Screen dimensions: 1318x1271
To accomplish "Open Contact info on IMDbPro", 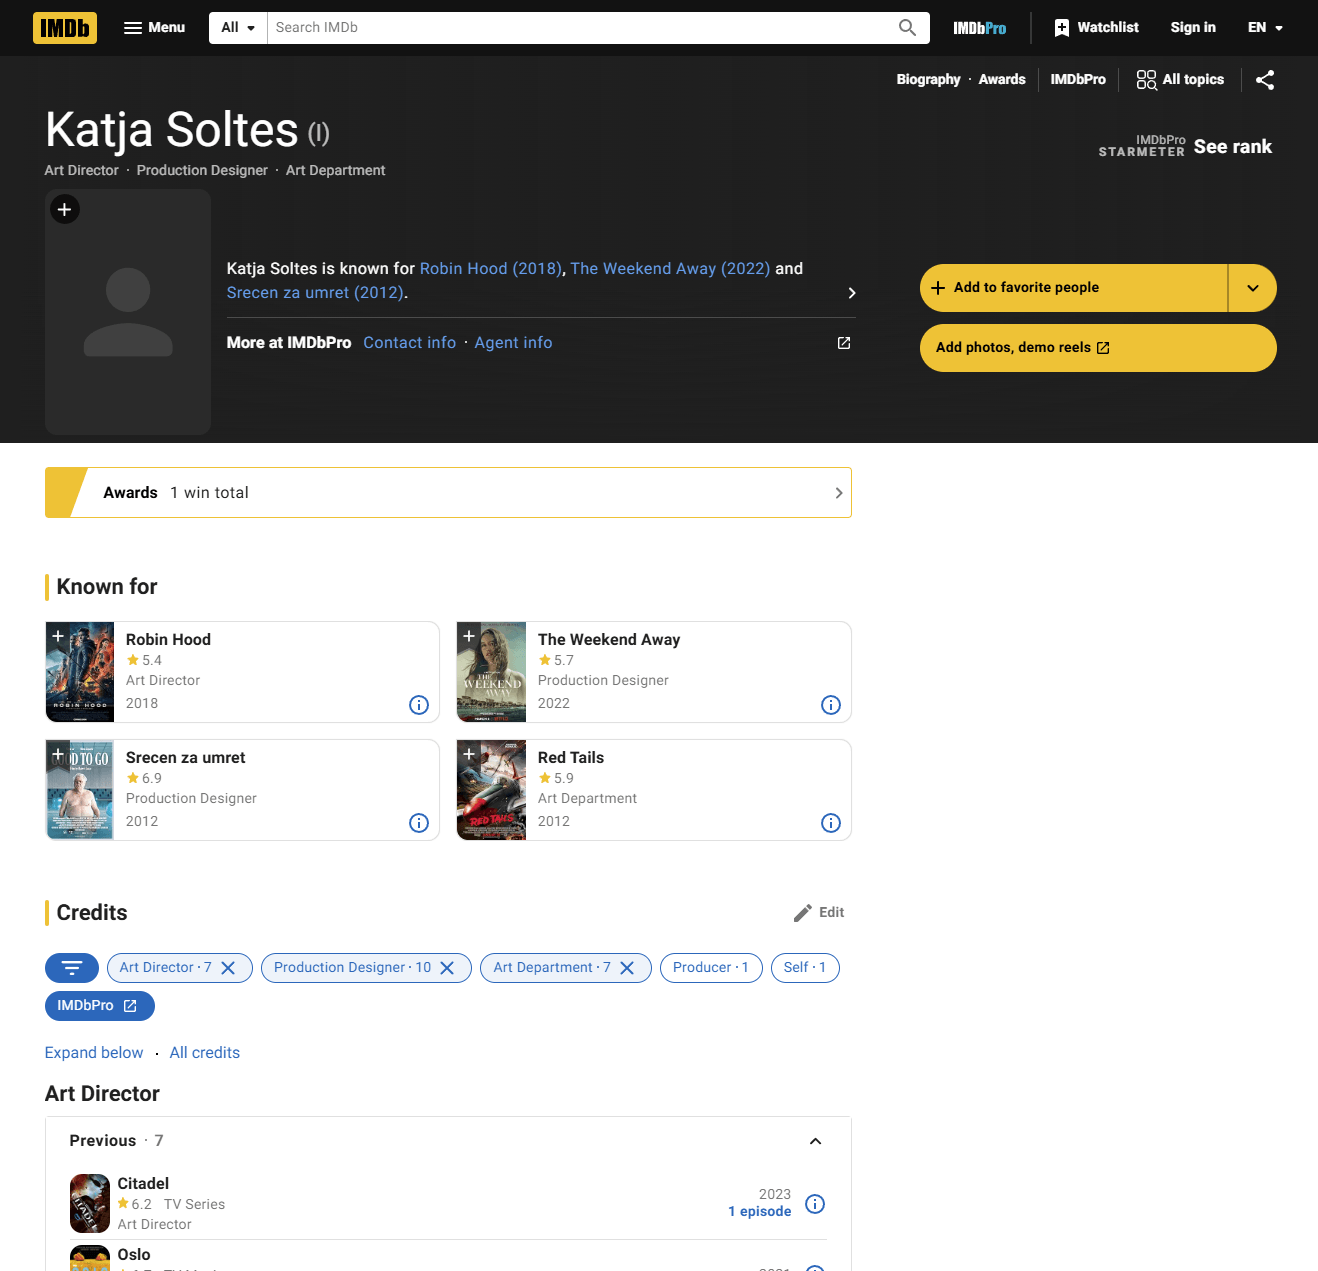I will point(409,343).
